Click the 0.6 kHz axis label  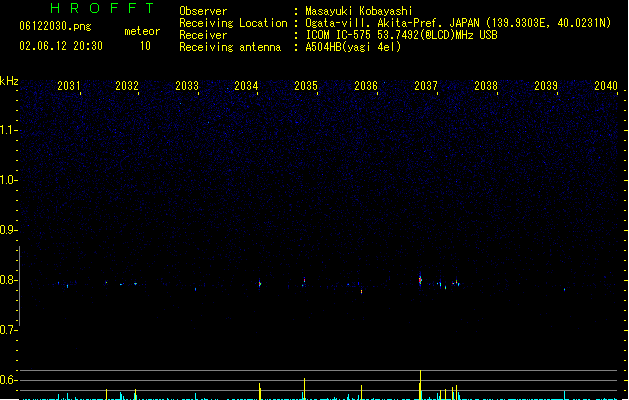coord(7,380)
